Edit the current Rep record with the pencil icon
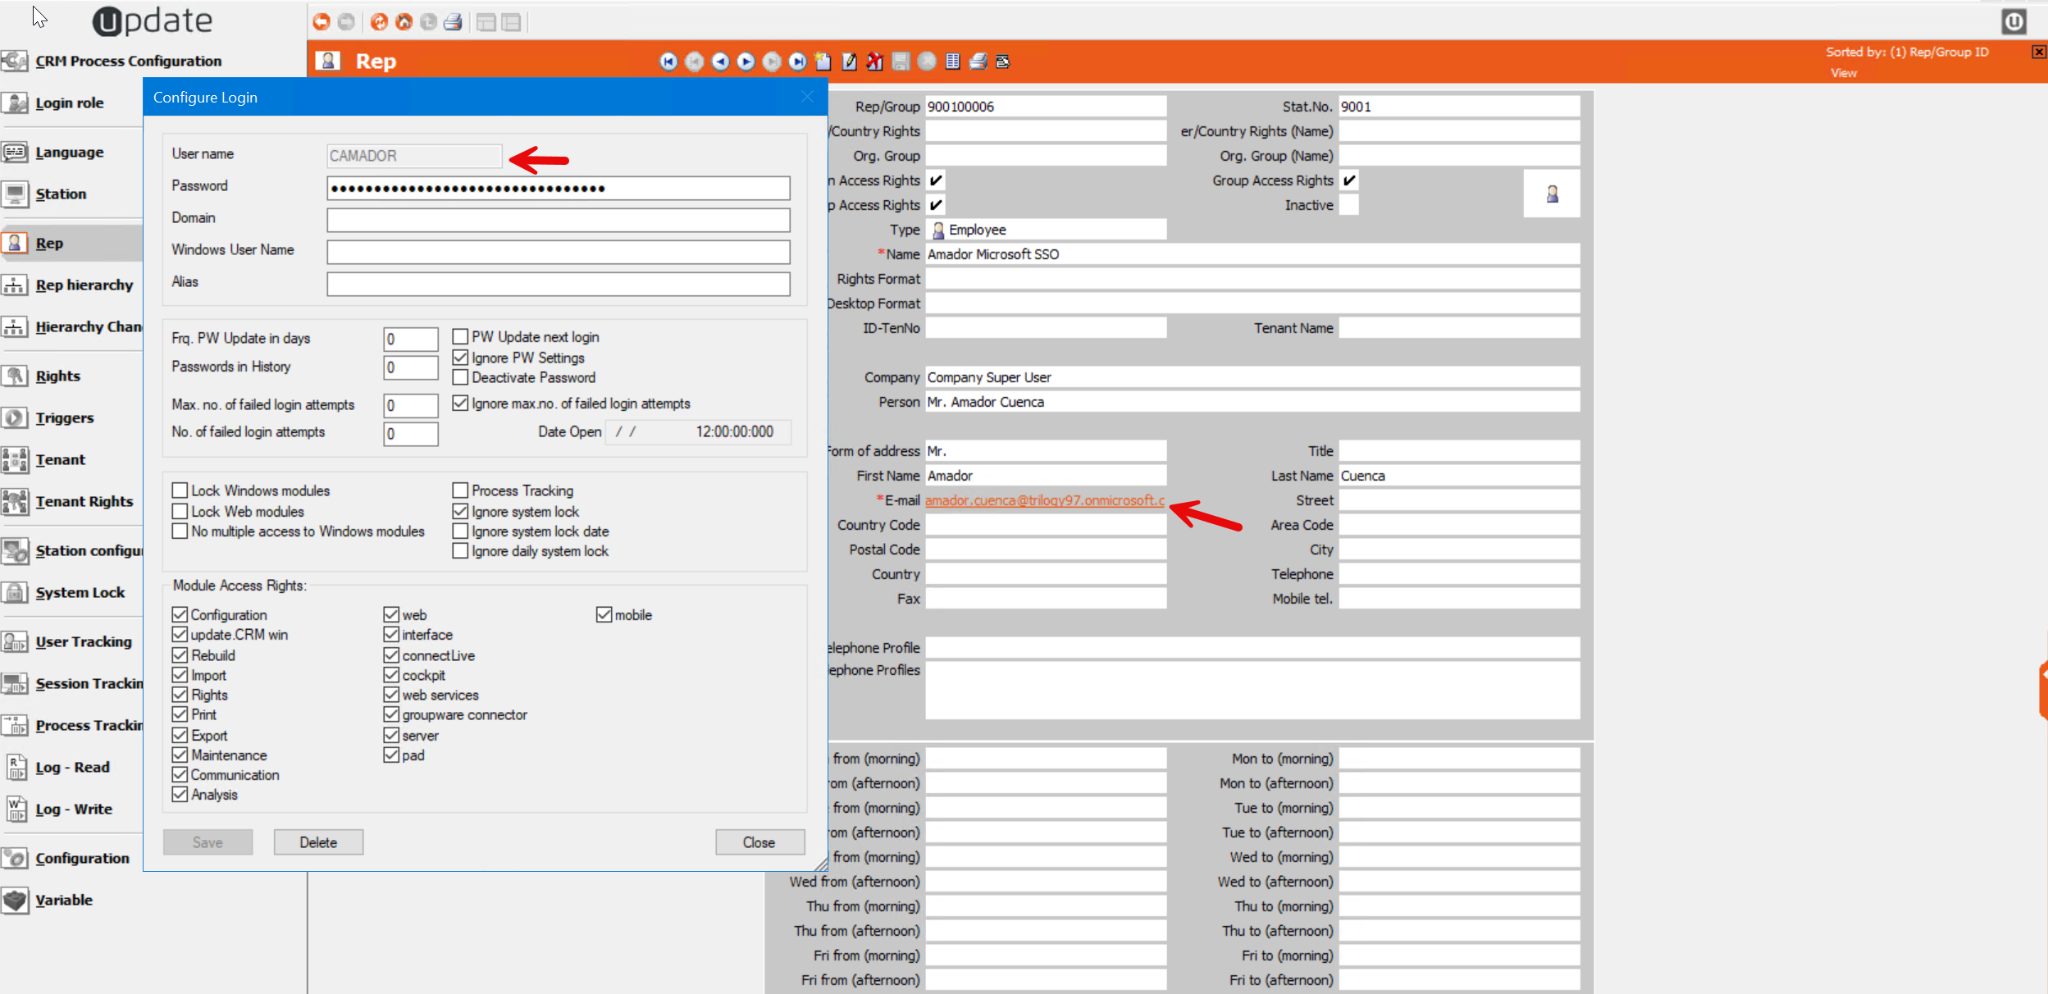The image size is (2048, 994). [x=849, y=62]
